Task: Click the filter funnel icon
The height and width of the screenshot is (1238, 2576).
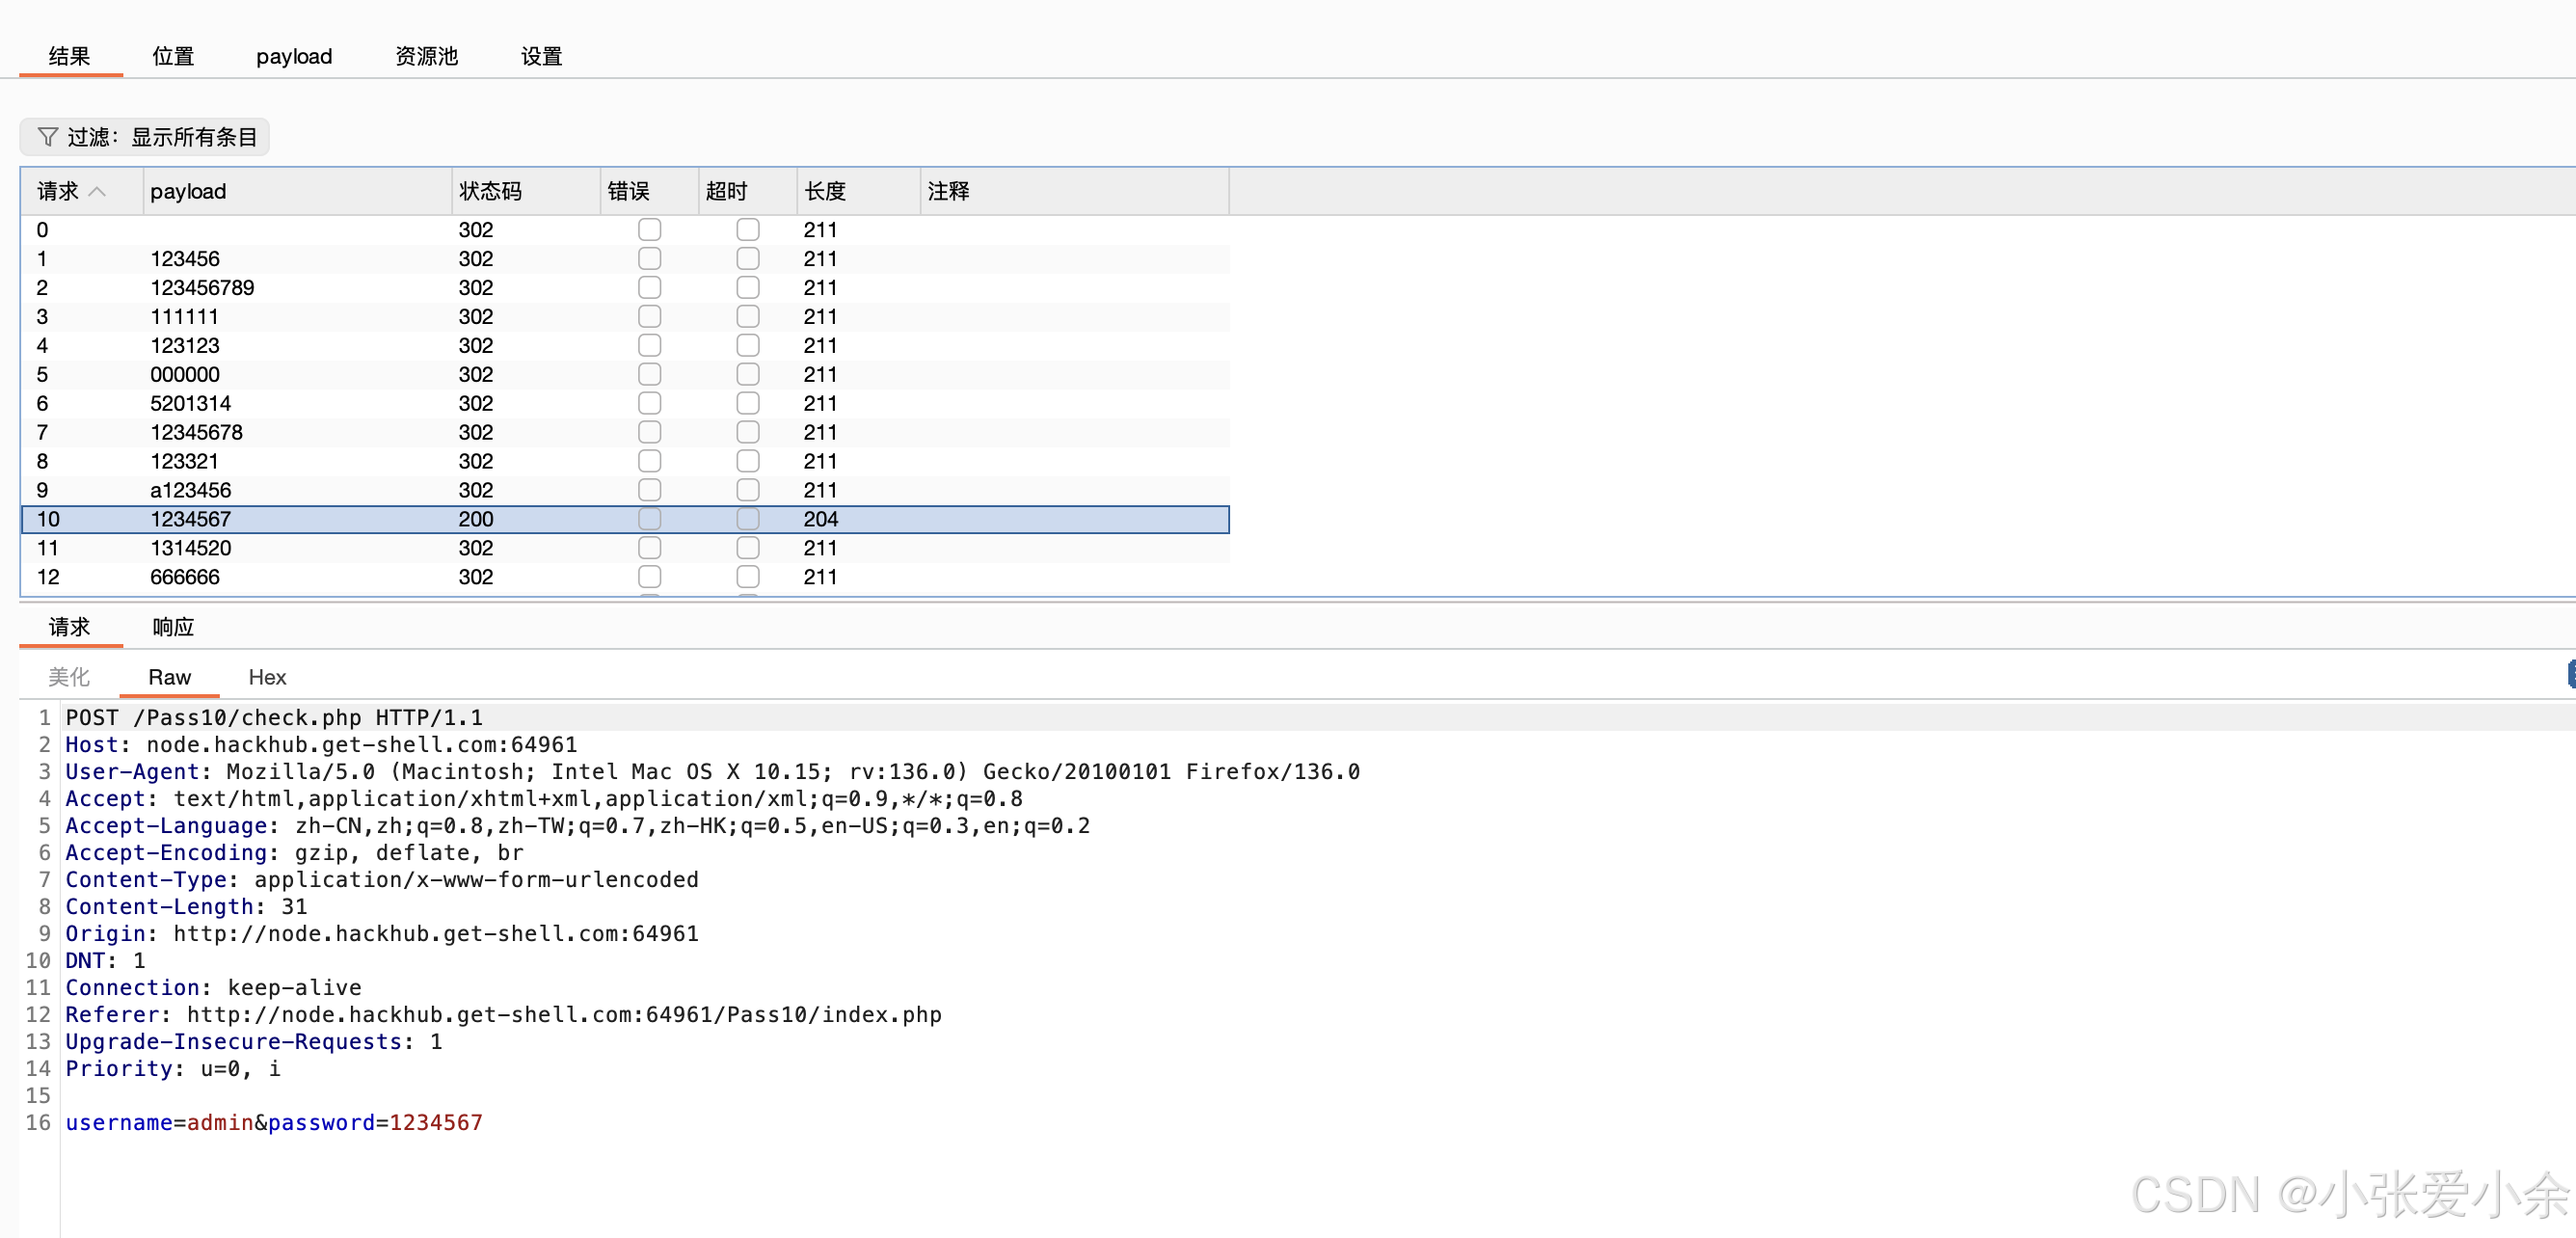Action: [x=47, y=137]
